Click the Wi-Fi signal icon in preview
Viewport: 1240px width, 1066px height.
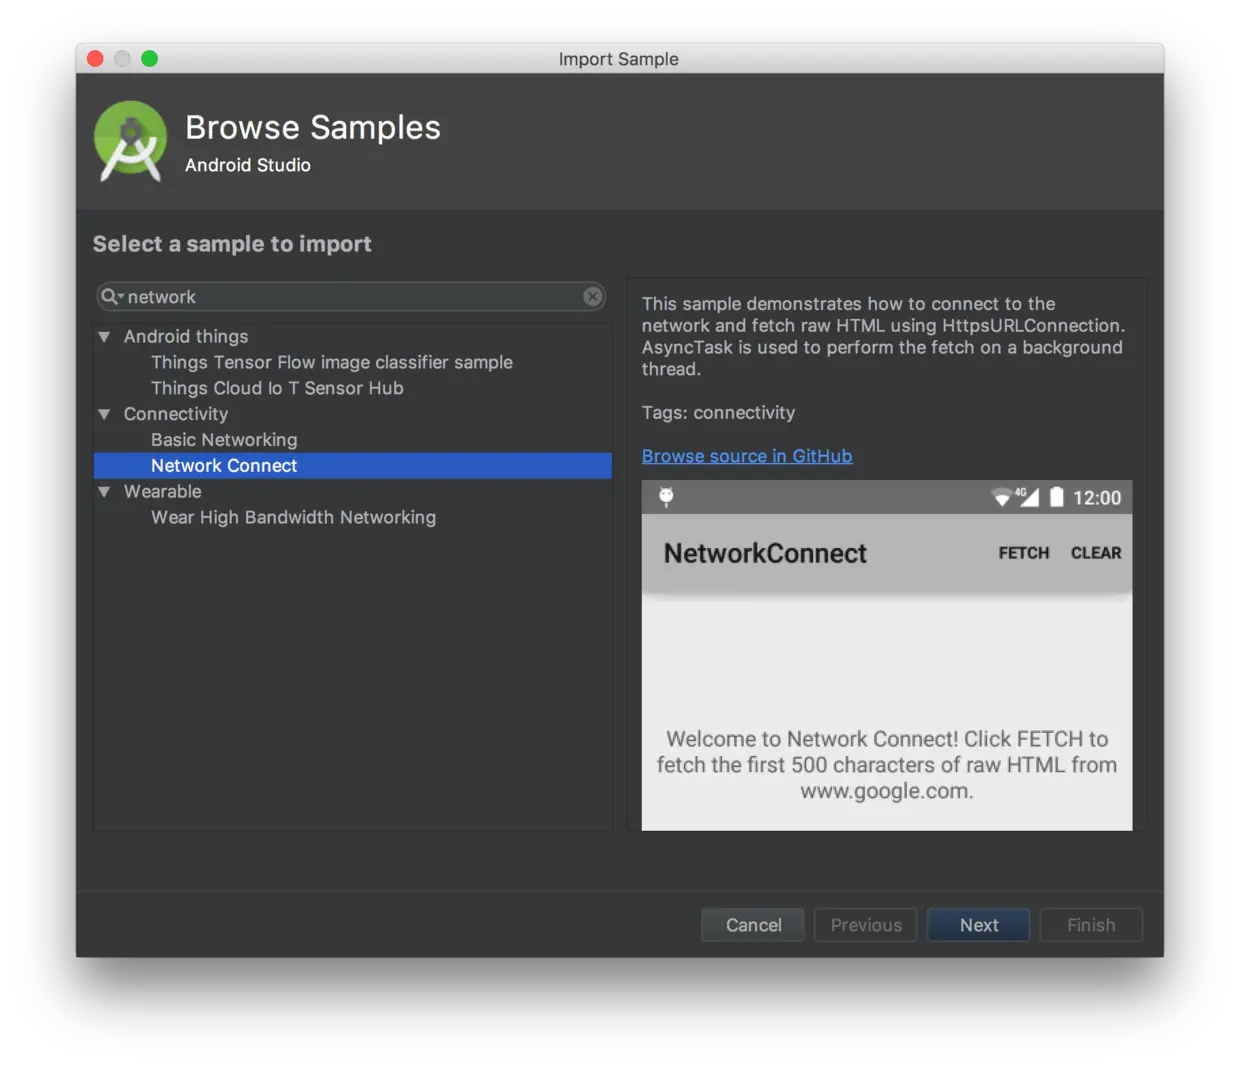(1001, 498)
